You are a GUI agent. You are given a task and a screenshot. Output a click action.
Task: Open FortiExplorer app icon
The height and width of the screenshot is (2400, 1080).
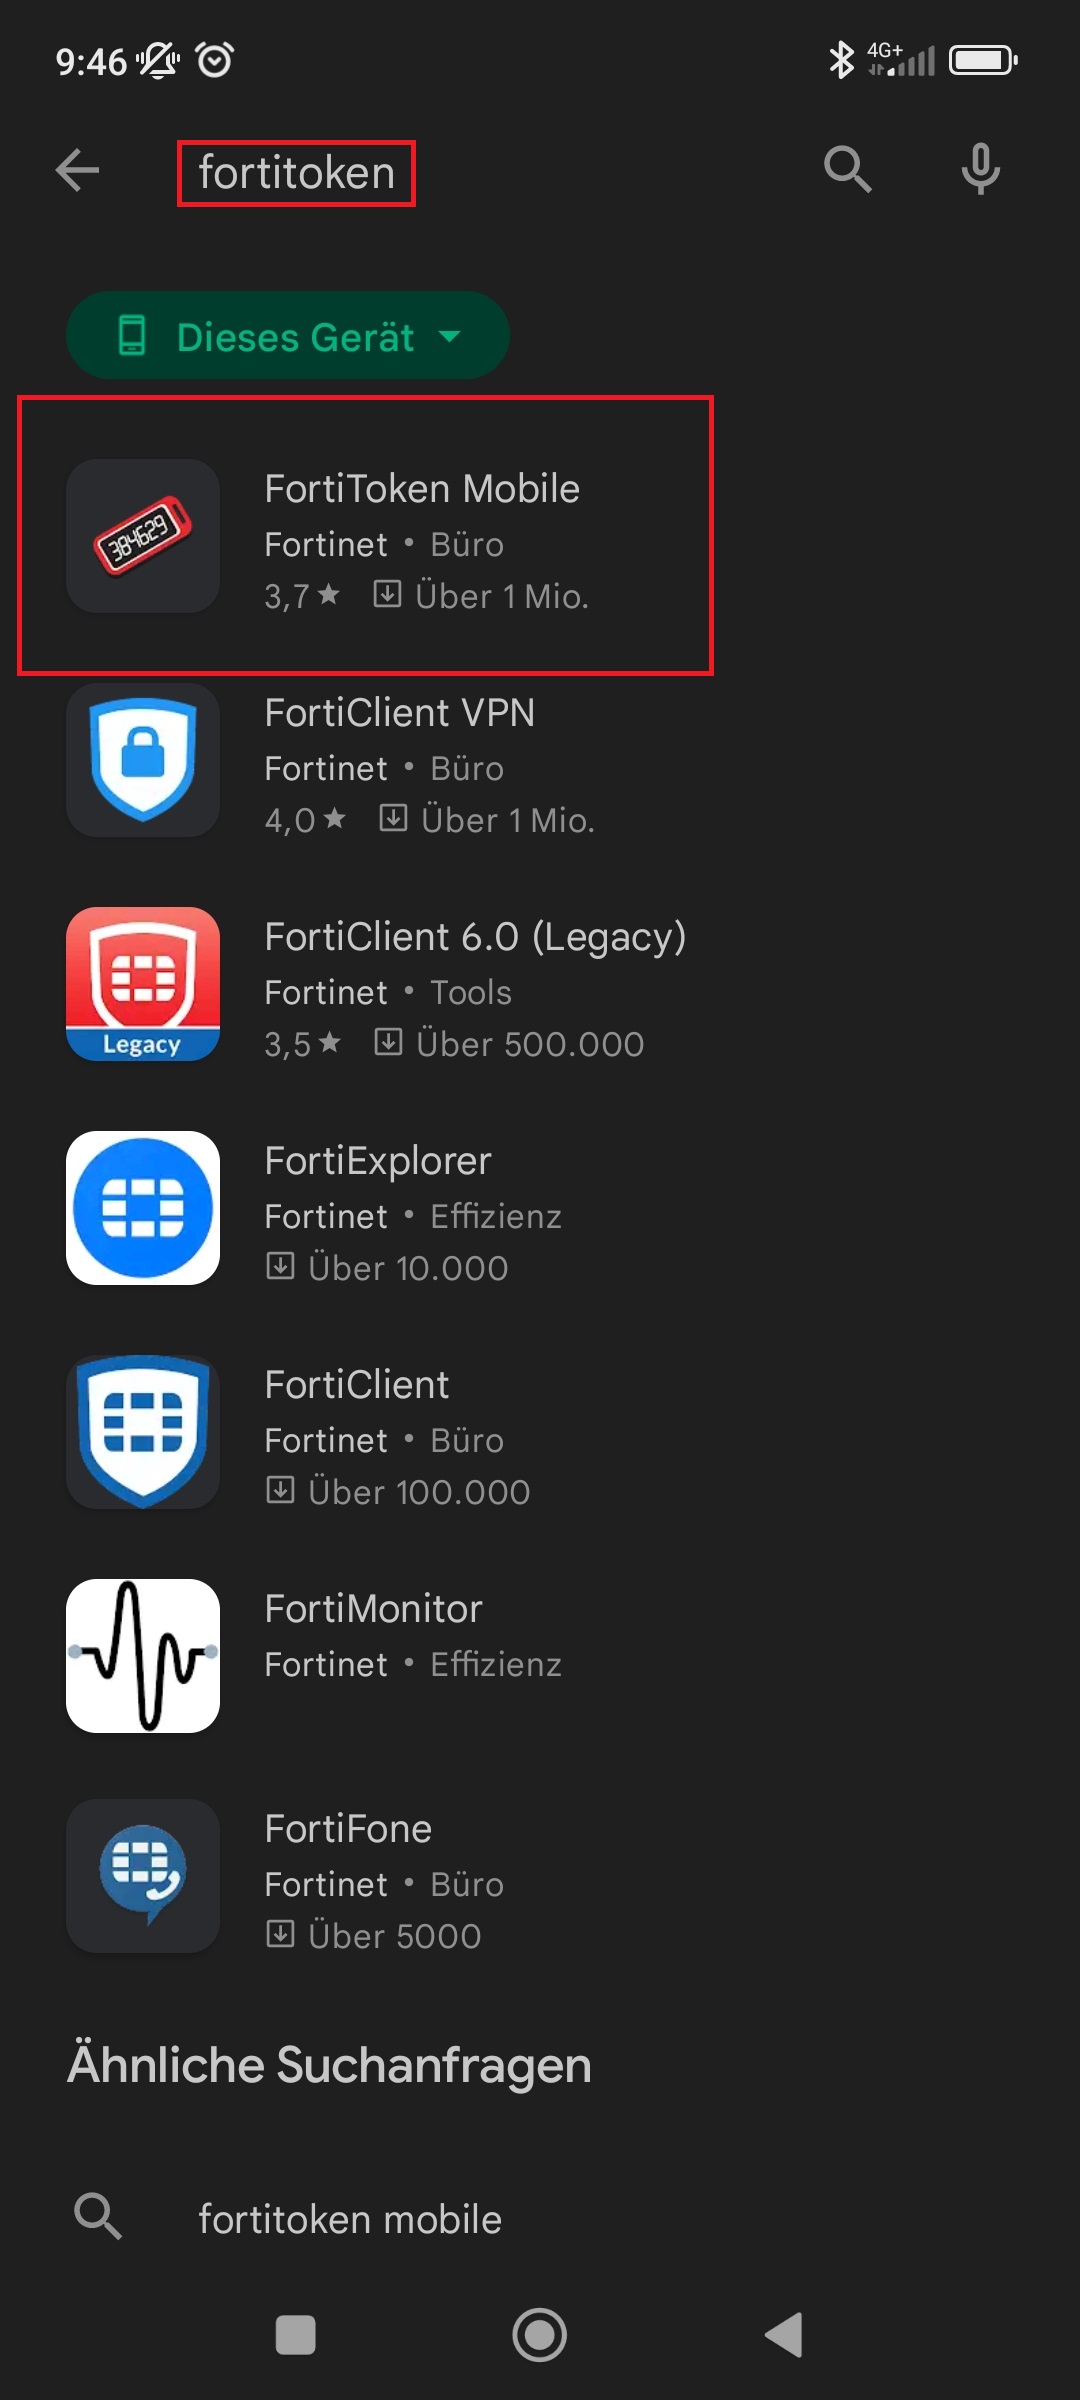click(x=143, y=1208)
